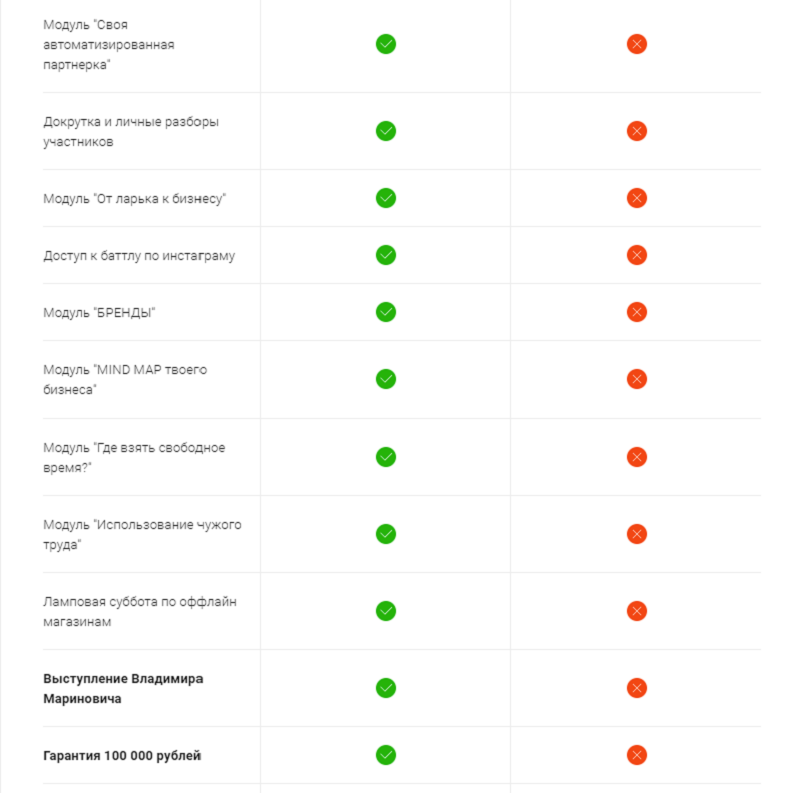Click red cross for "Доступ к баттлу по инстаграму"
Viewport: 800px width, 793px height.
click(637, 255)
